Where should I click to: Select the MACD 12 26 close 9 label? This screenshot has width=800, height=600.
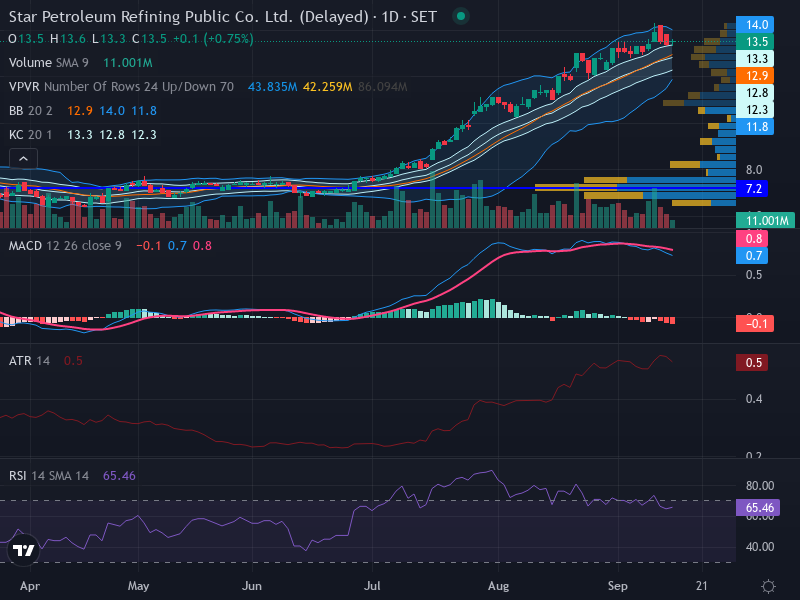click(x=65, y=246)
